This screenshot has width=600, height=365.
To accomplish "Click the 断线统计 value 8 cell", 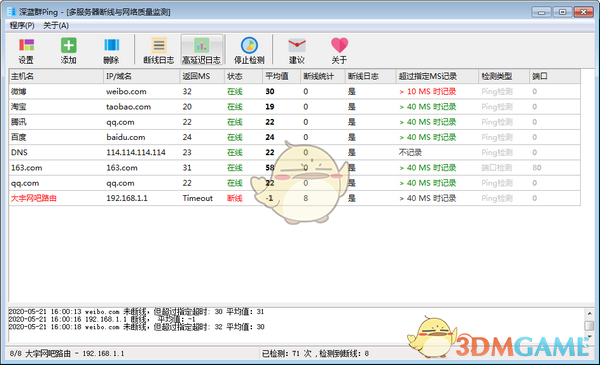I will click(x=305, y=198).
